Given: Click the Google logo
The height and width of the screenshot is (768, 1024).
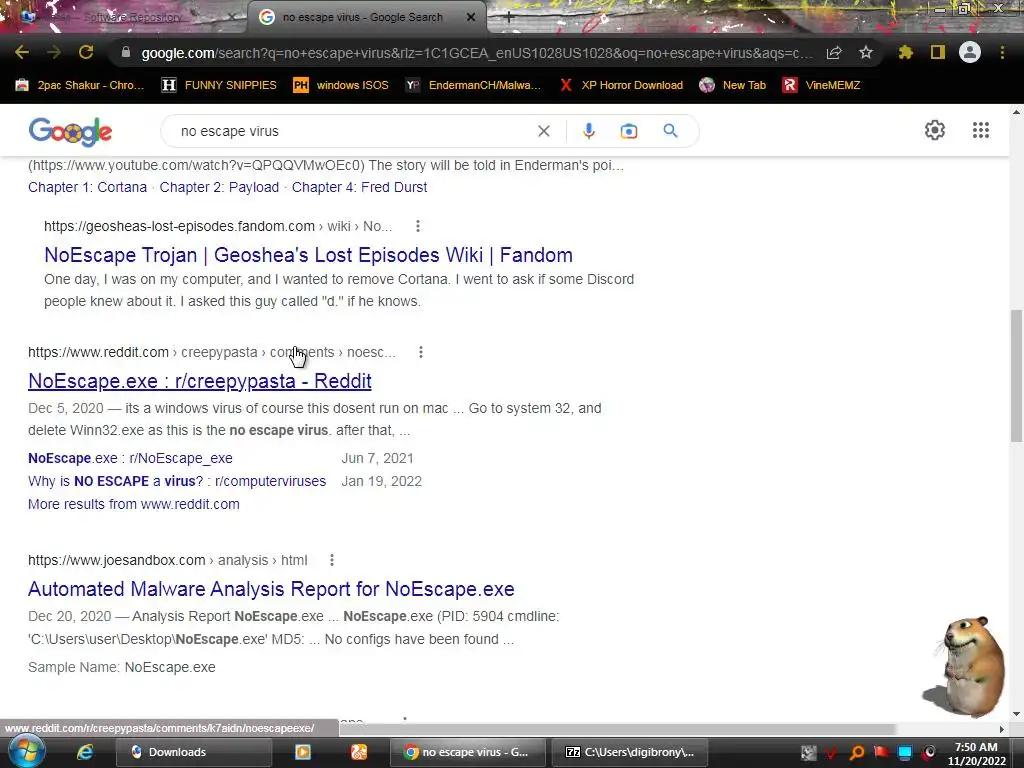Looking at the screenshot, I should coord(71,131).
